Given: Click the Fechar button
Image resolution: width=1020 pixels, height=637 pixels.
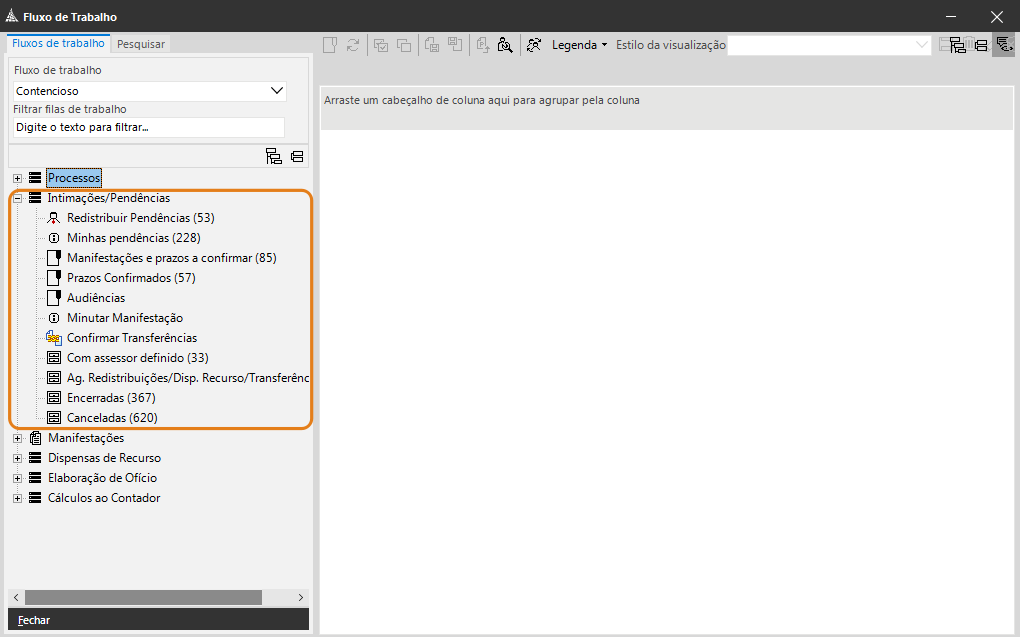Looking at the screenshot, I should pyautogui.click(x=34, y=620).
